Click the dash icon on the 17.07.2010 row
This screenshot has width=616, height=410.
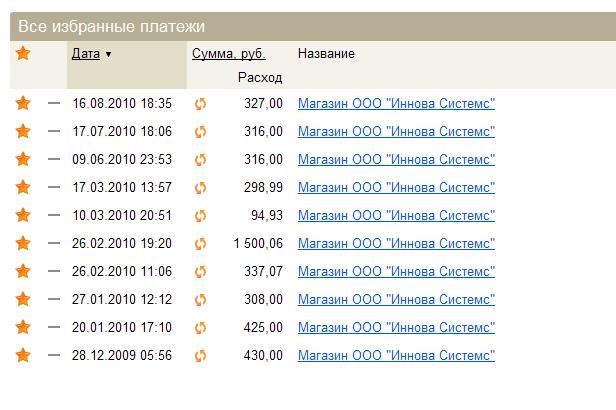pos(54,131)
